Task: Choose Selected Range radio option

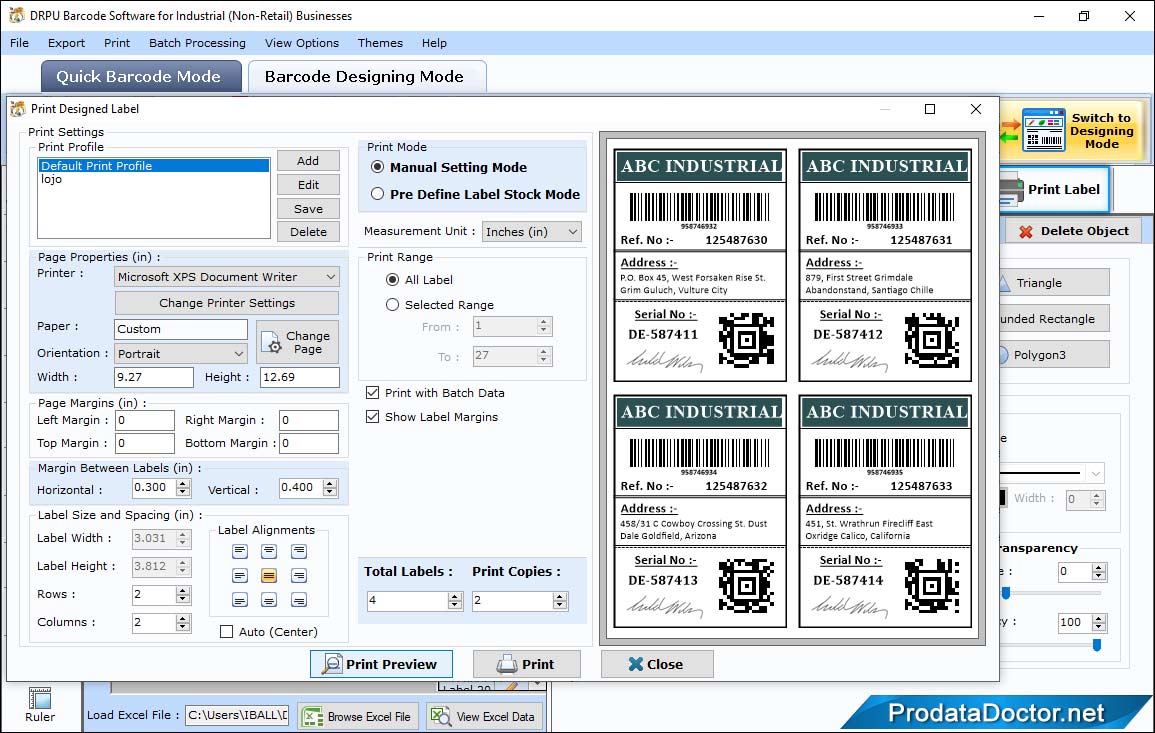Action: (x=393, y=305)
